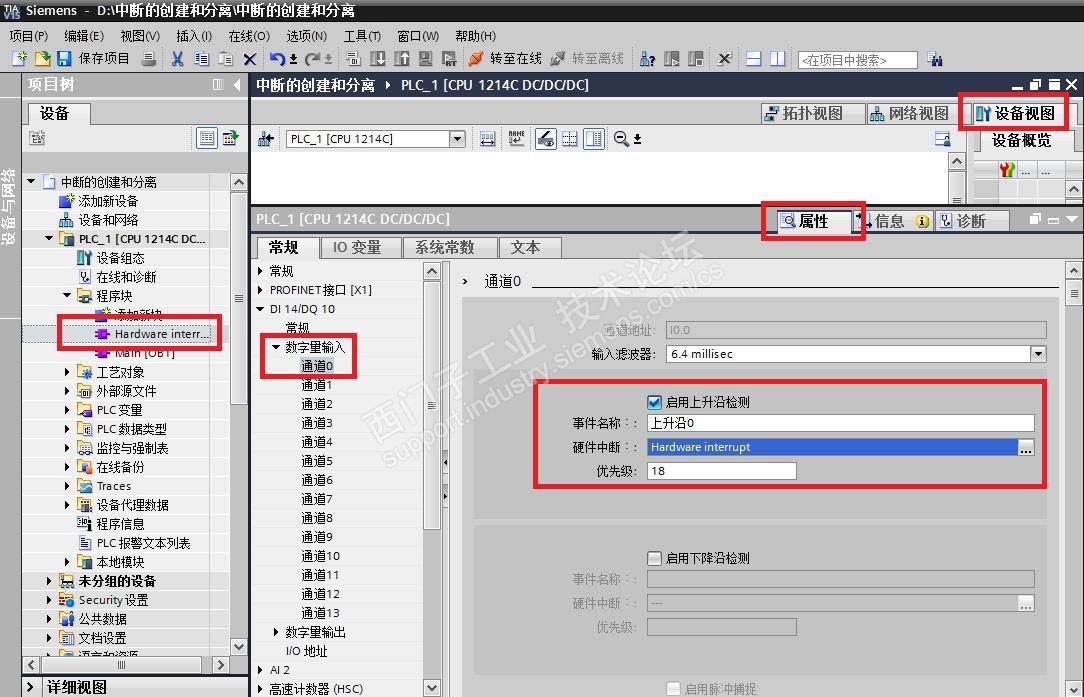Click 保存项目 save project button
Image resolution: width=1084 pixels, height=697 pixels.
(93, 59)
